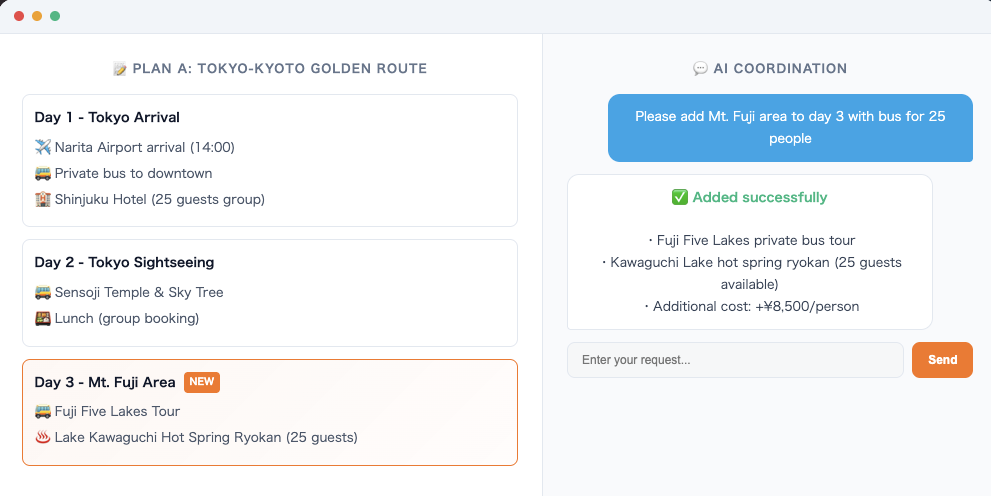Click the NEW badge on Day 3
This screenshot has width=991, height=496.
(202, 382)
